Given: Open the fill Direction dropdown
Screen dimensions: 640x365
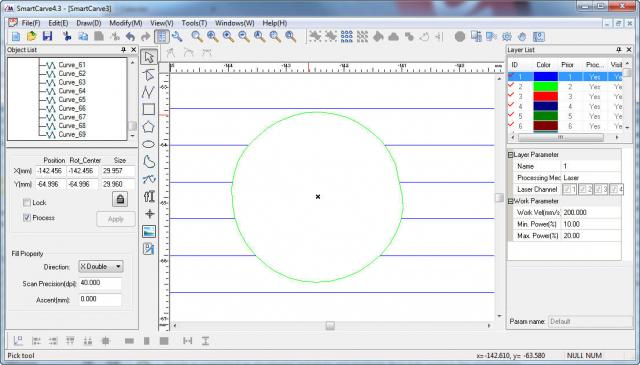Looking at the screenshot, I should 101,267.
